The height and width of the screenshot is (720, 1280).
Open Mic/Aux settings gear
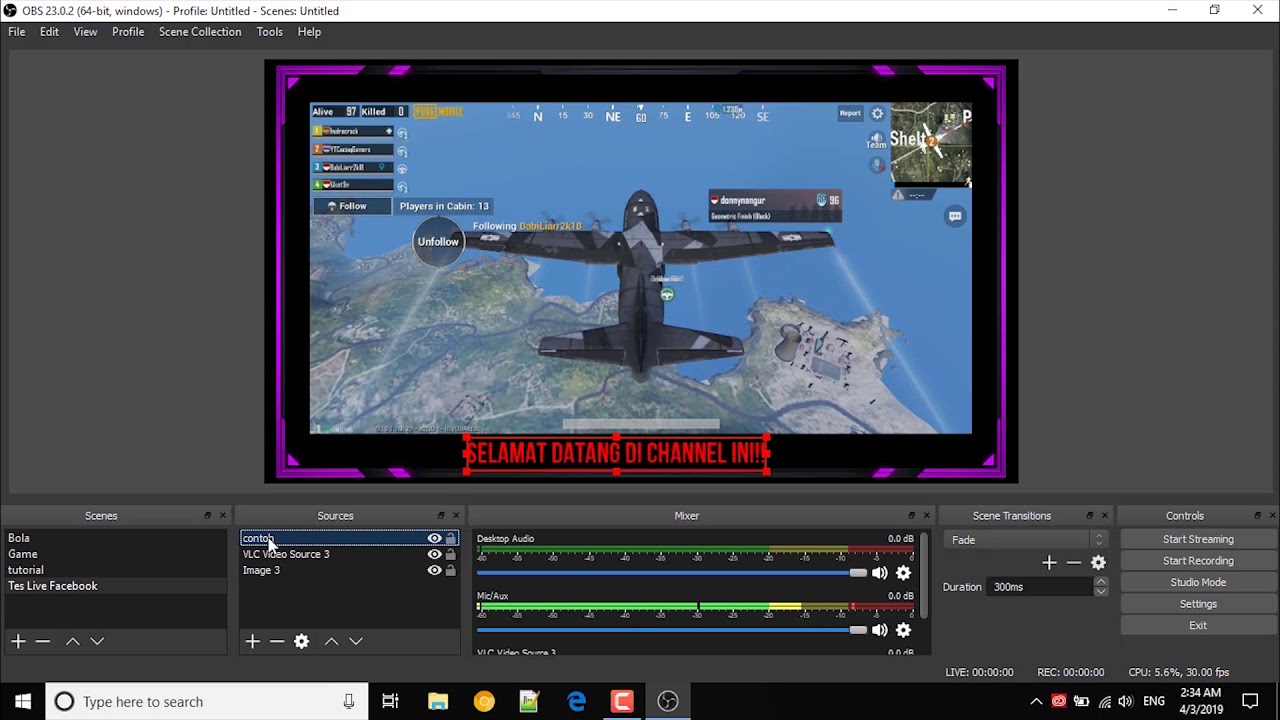(x=903, y=630)
